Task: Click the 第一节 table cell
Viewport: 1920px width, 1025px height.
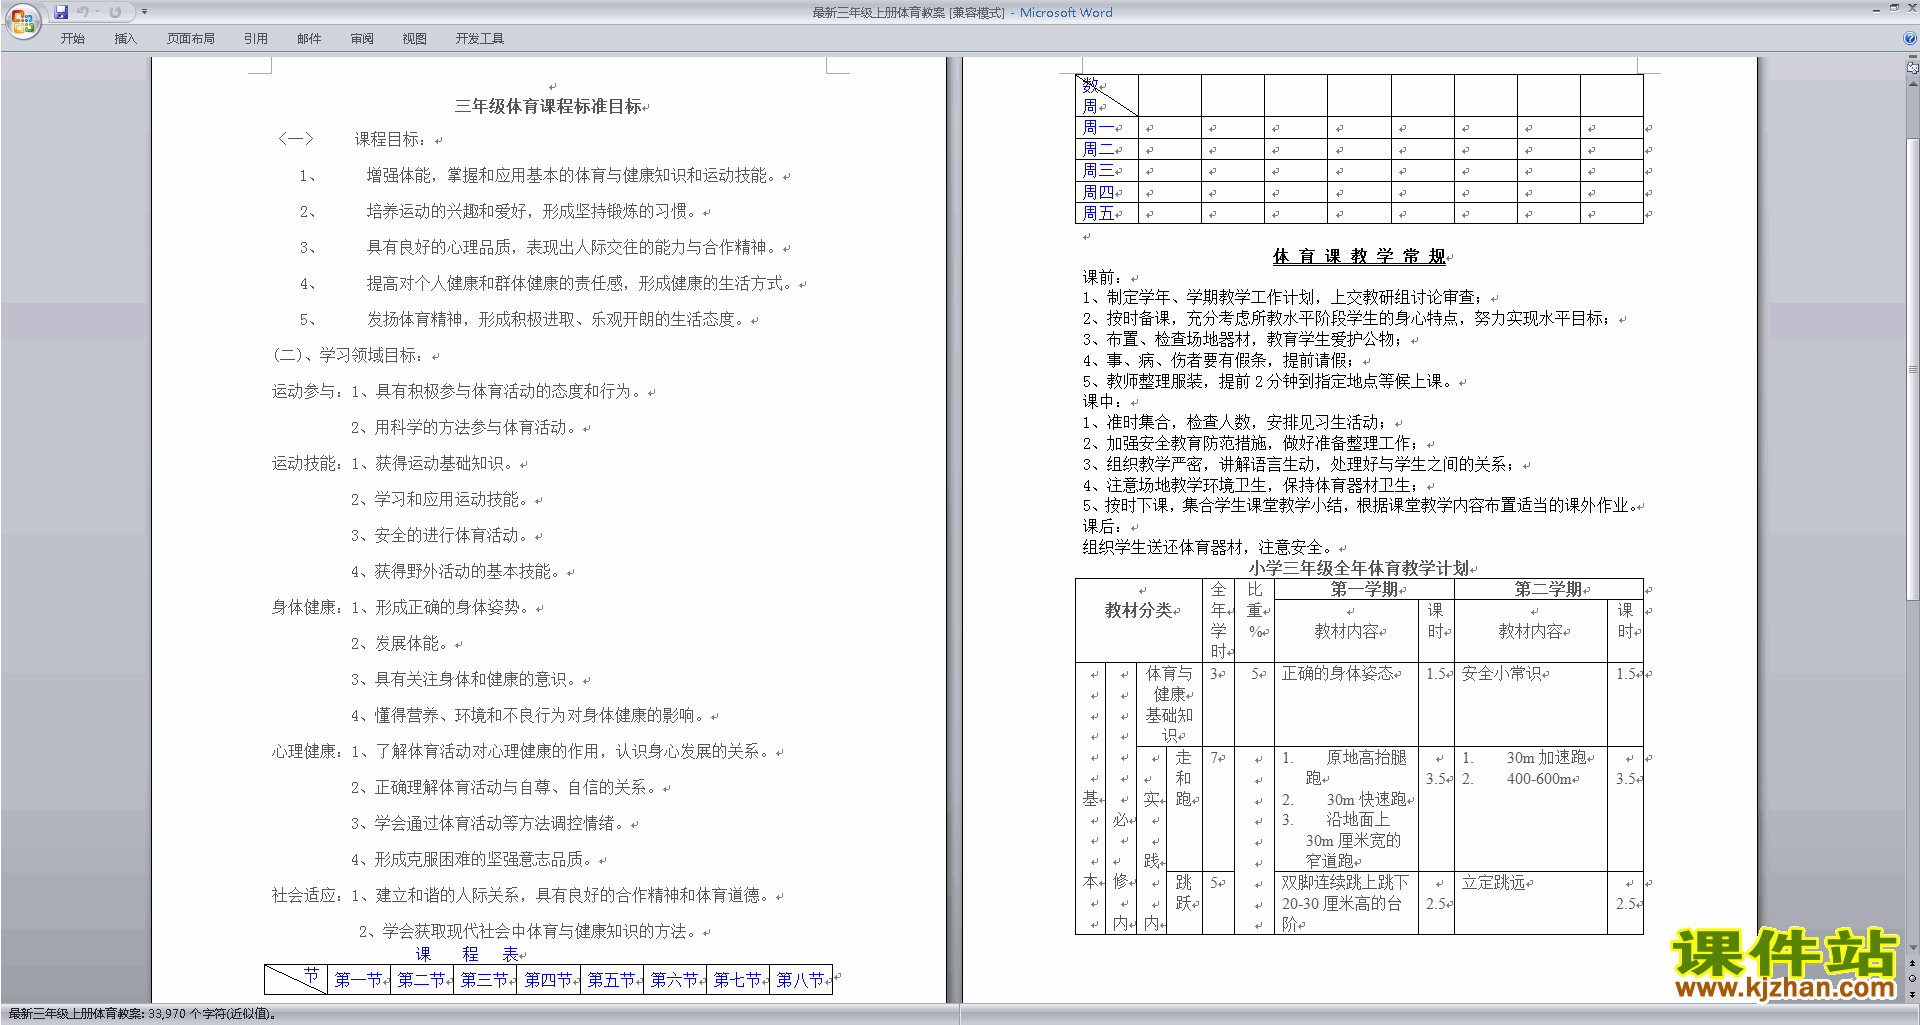Action: coord(359,980)
